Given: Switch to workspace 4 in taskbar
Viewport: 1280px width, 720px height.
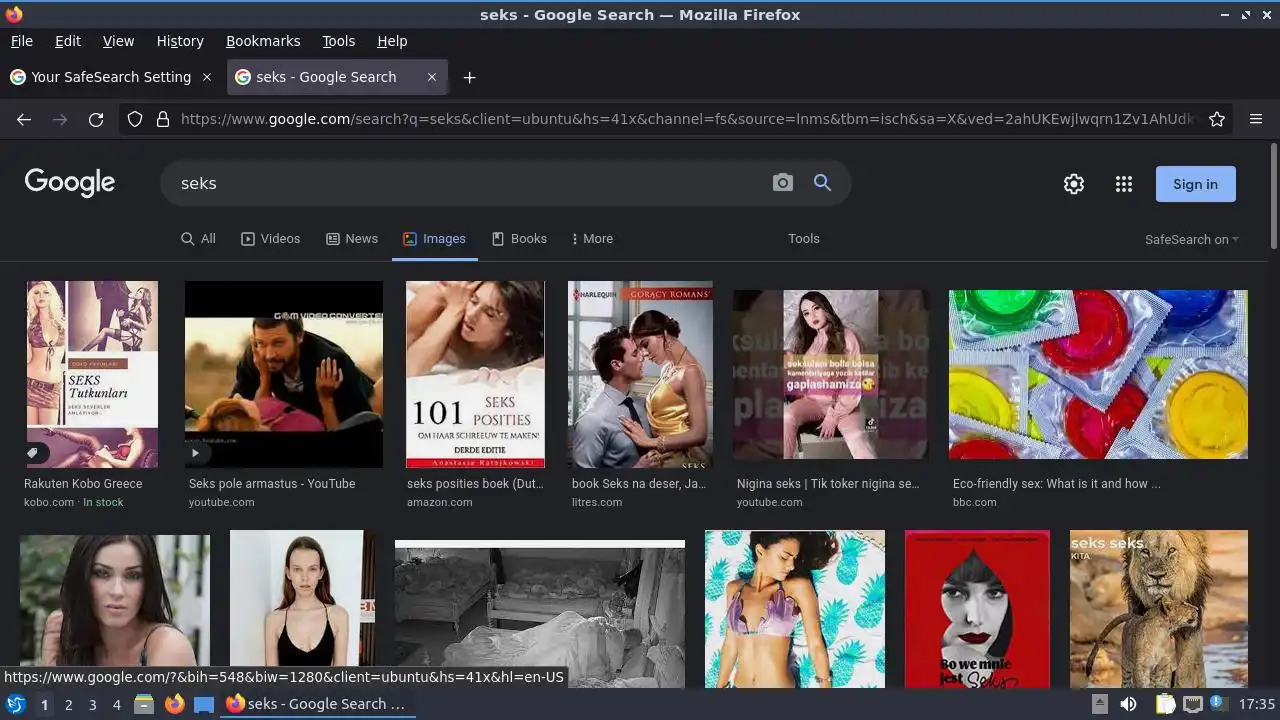Looking at the screenshot, I should pyautogui.click(x=116, y=704).
